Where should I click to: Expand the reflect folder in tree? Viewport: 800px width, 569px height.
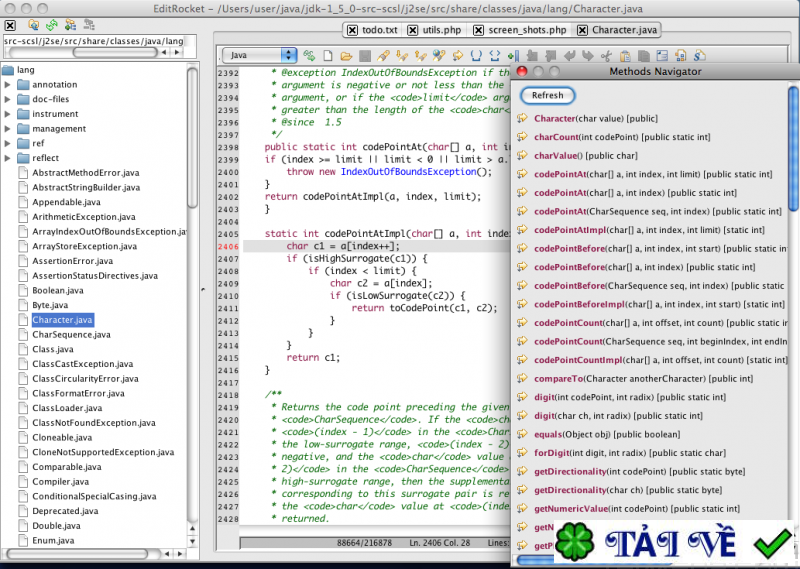pos(9,158)
